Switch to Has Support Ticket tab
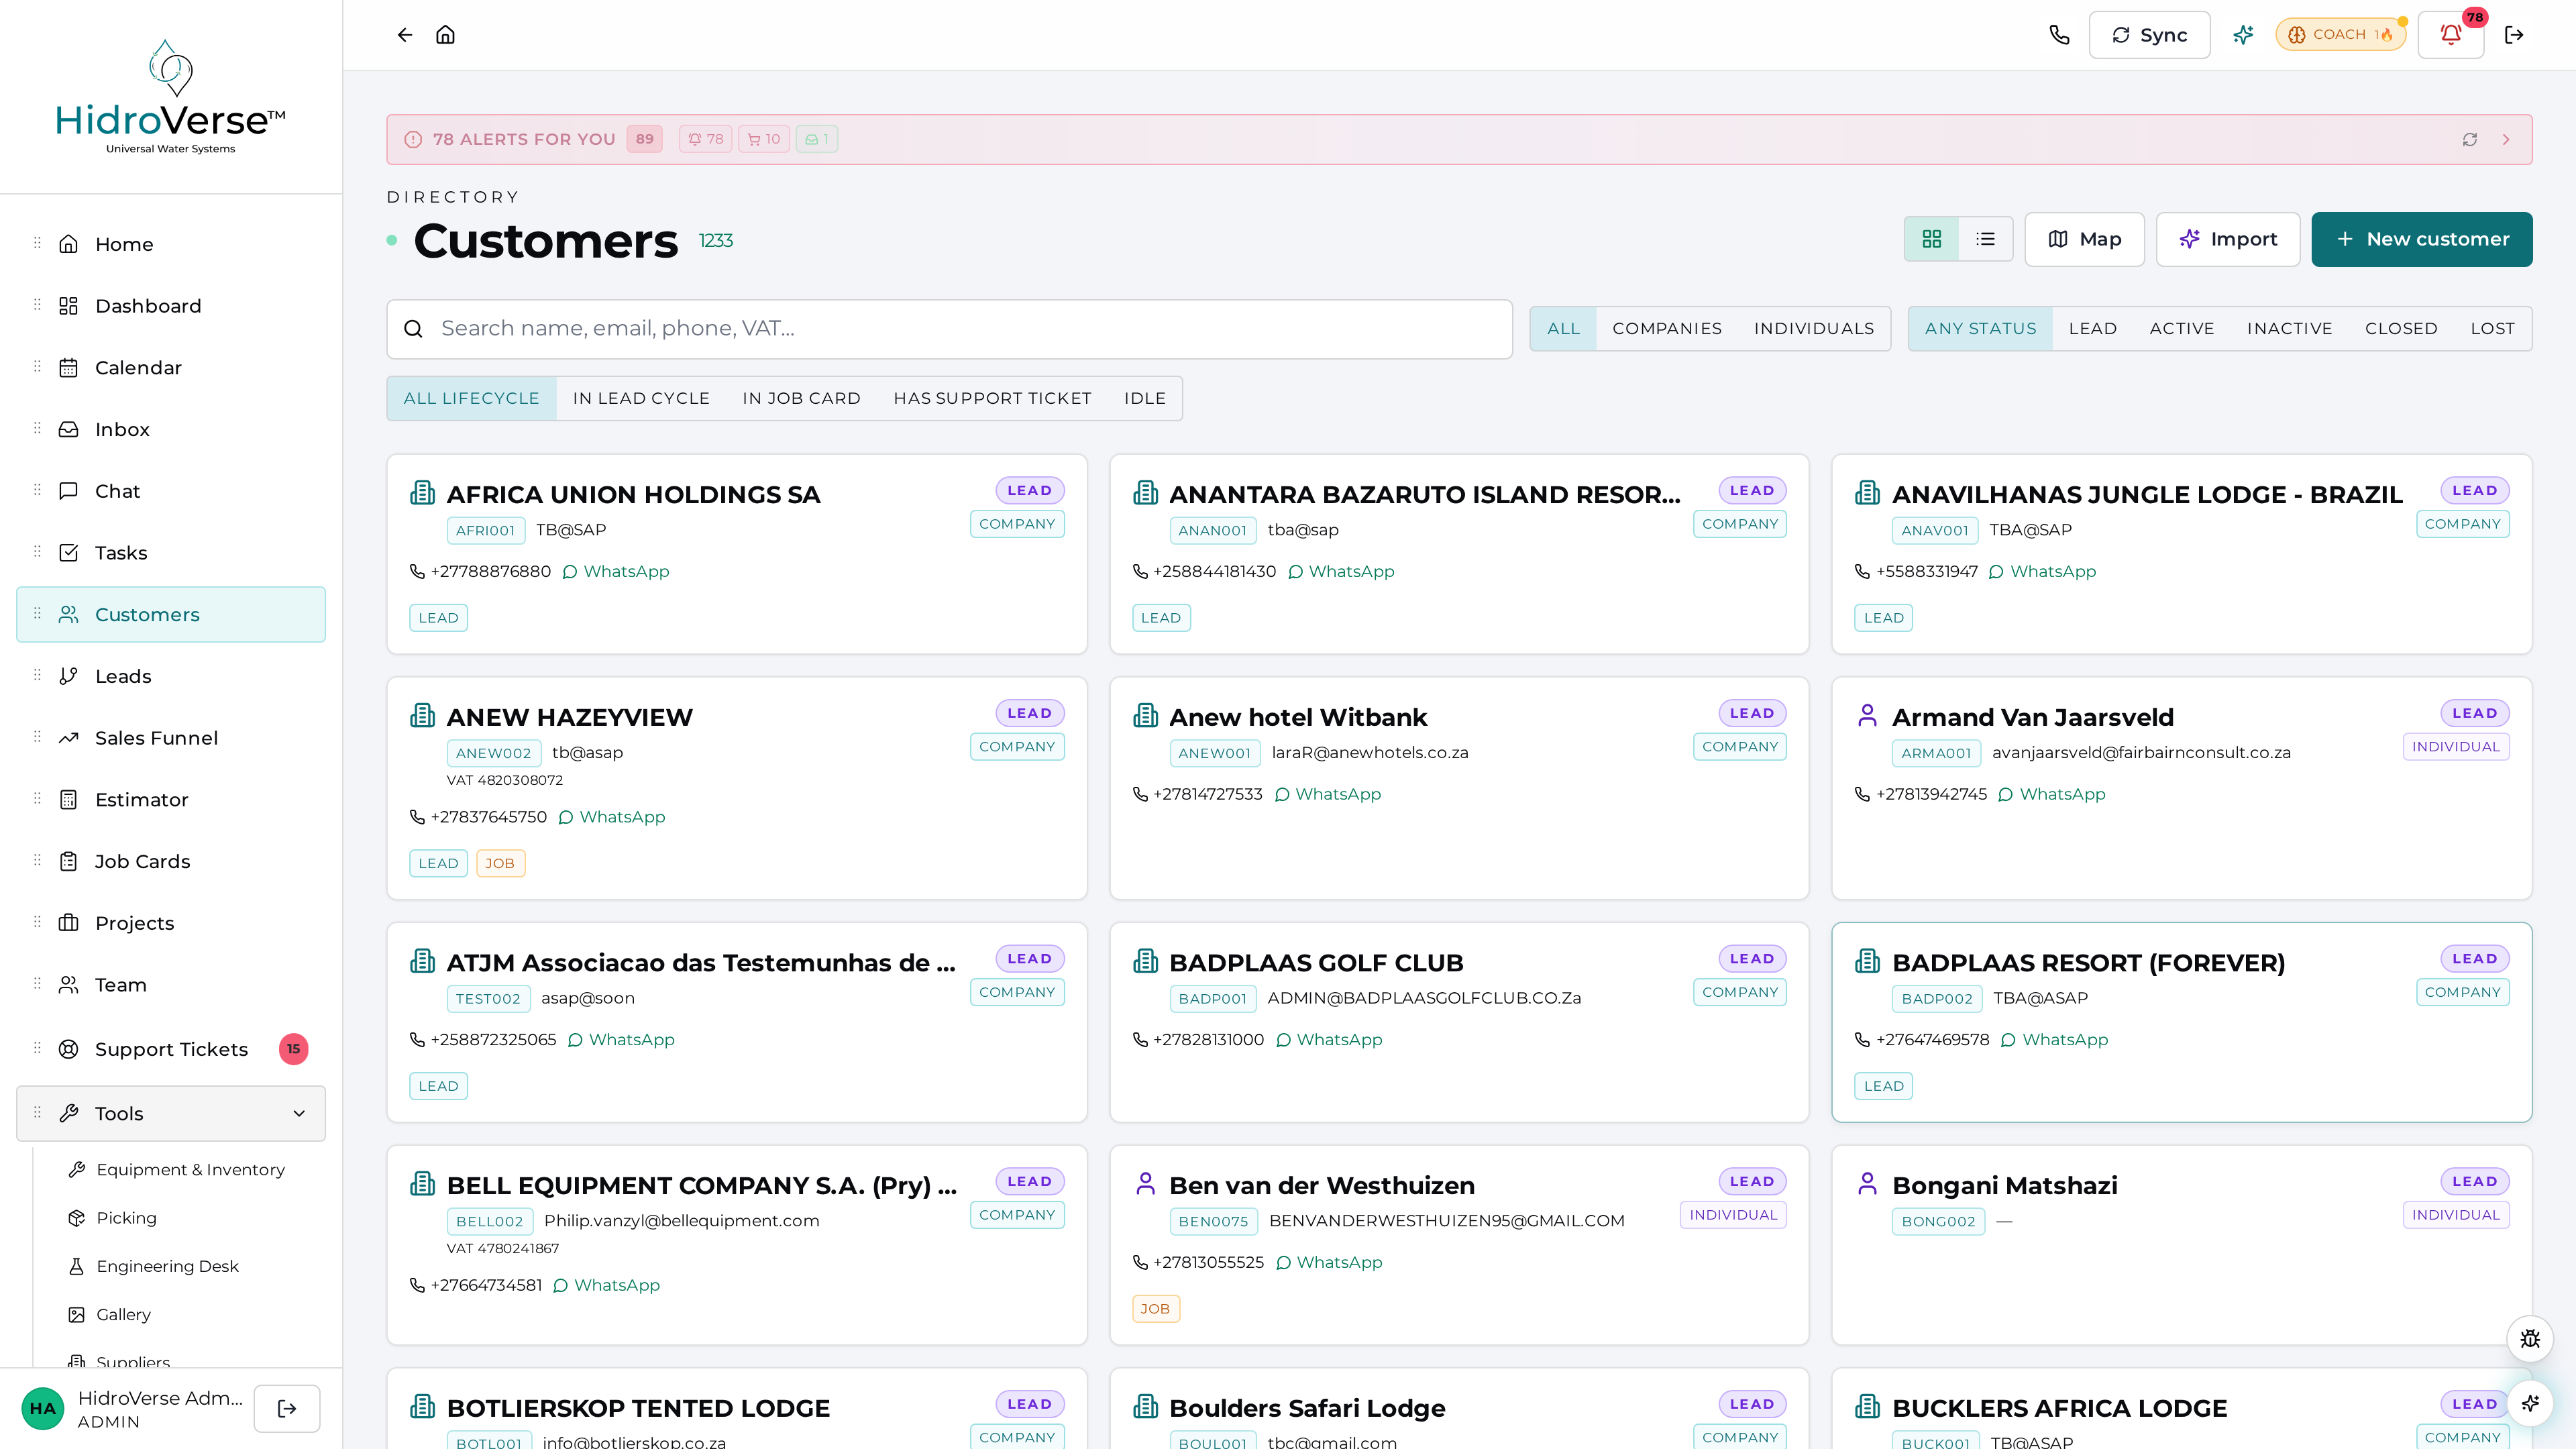2576x1449 pixels. pos(992,399)
